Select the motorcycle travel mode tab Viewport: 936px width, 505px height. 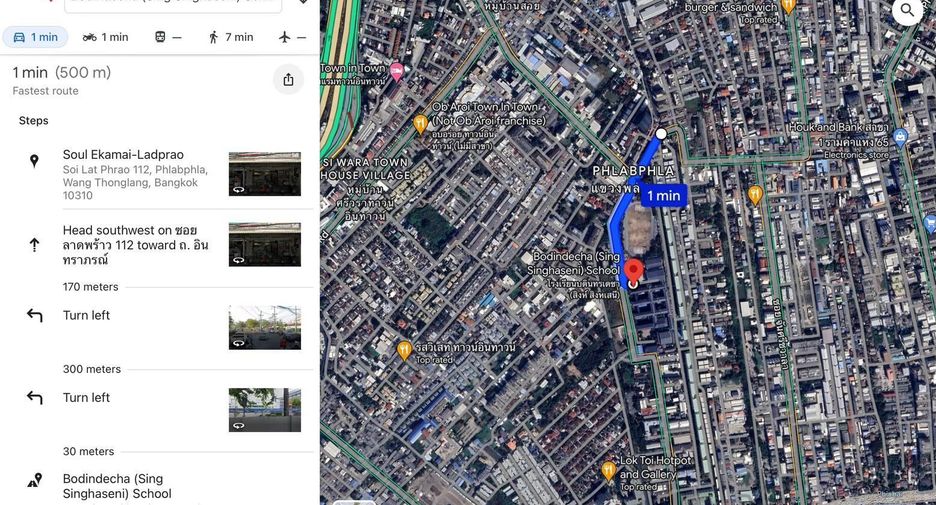[106, 37]
